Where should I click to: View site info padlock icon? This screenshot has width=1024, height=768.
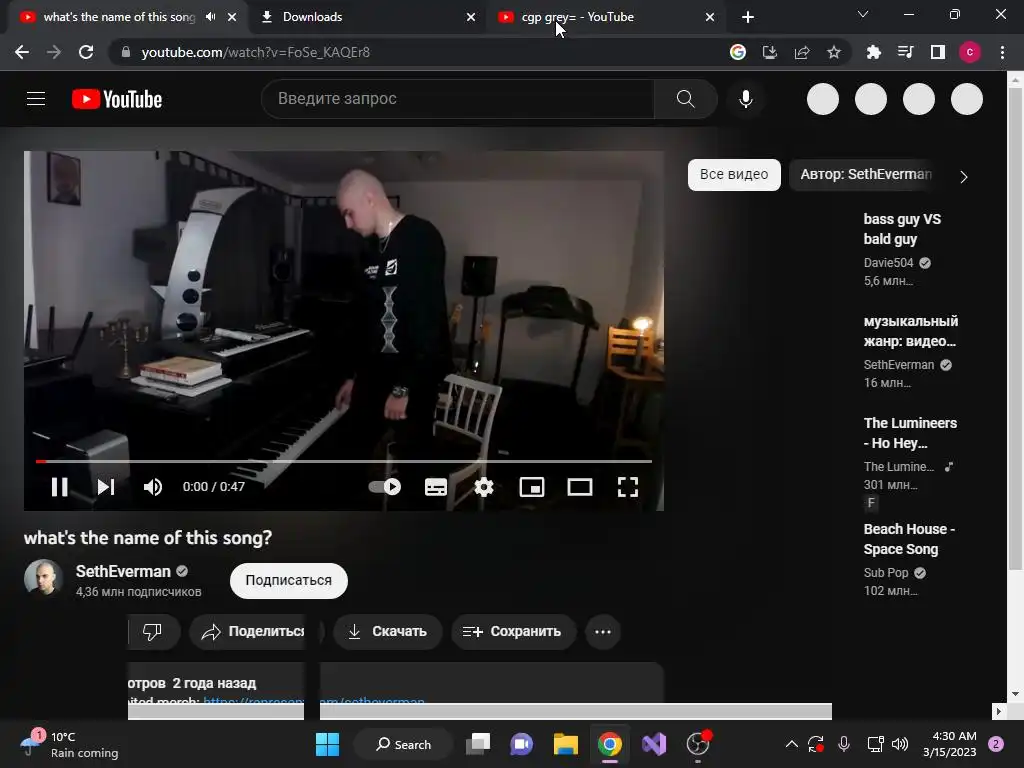pos(125,52)
